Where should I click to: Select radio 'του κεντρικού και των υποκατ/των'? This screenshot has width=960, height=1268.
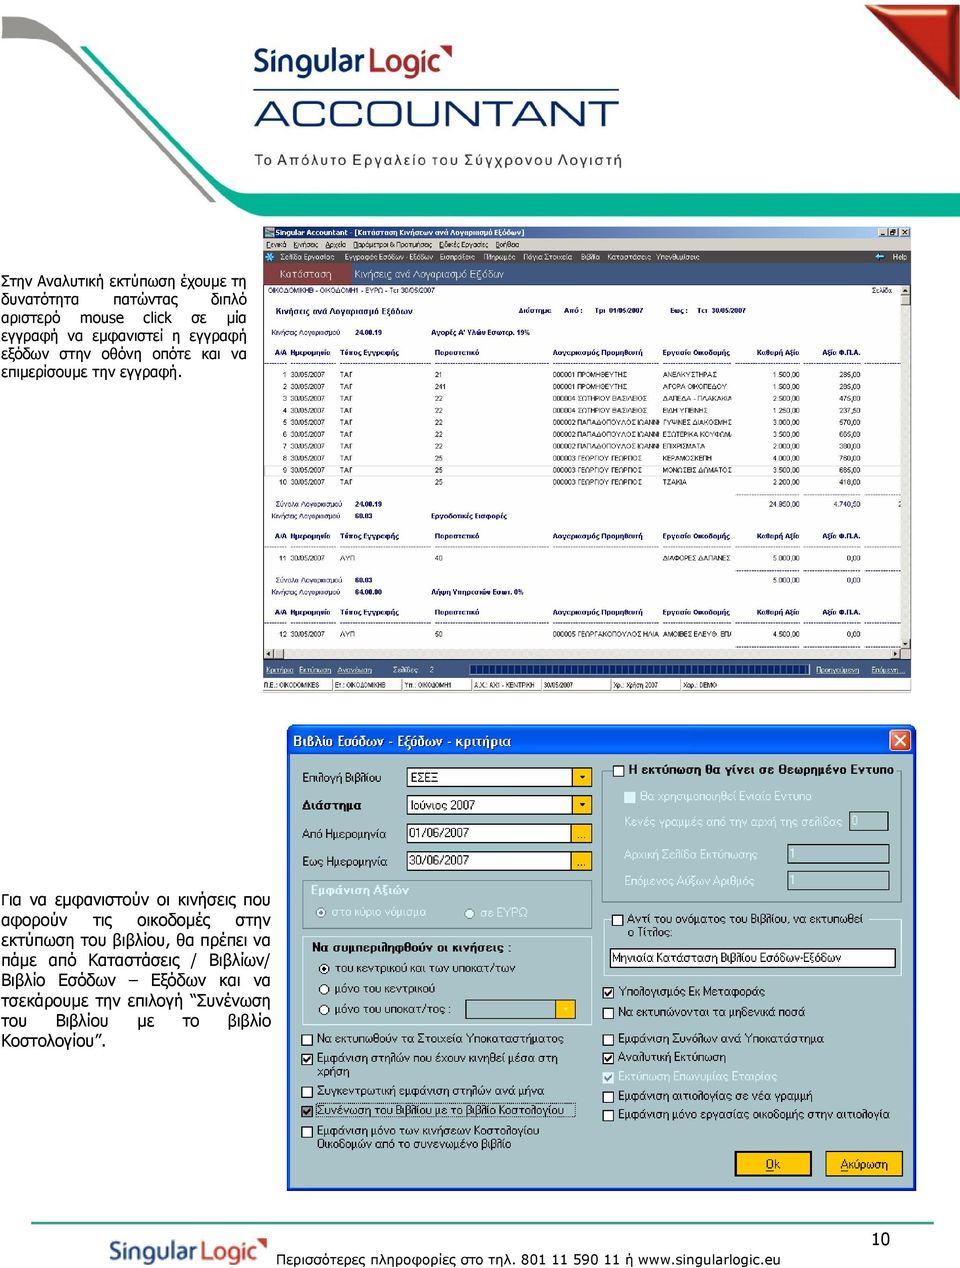324,968
